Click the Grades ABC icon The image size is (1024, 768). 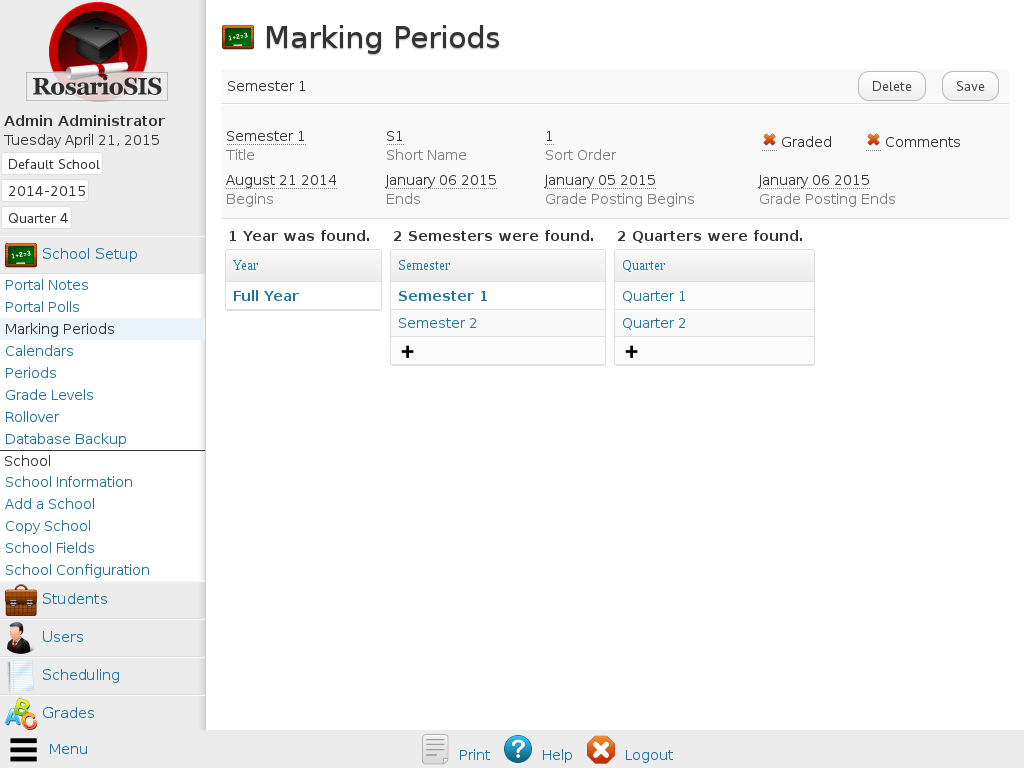point(21,714)
